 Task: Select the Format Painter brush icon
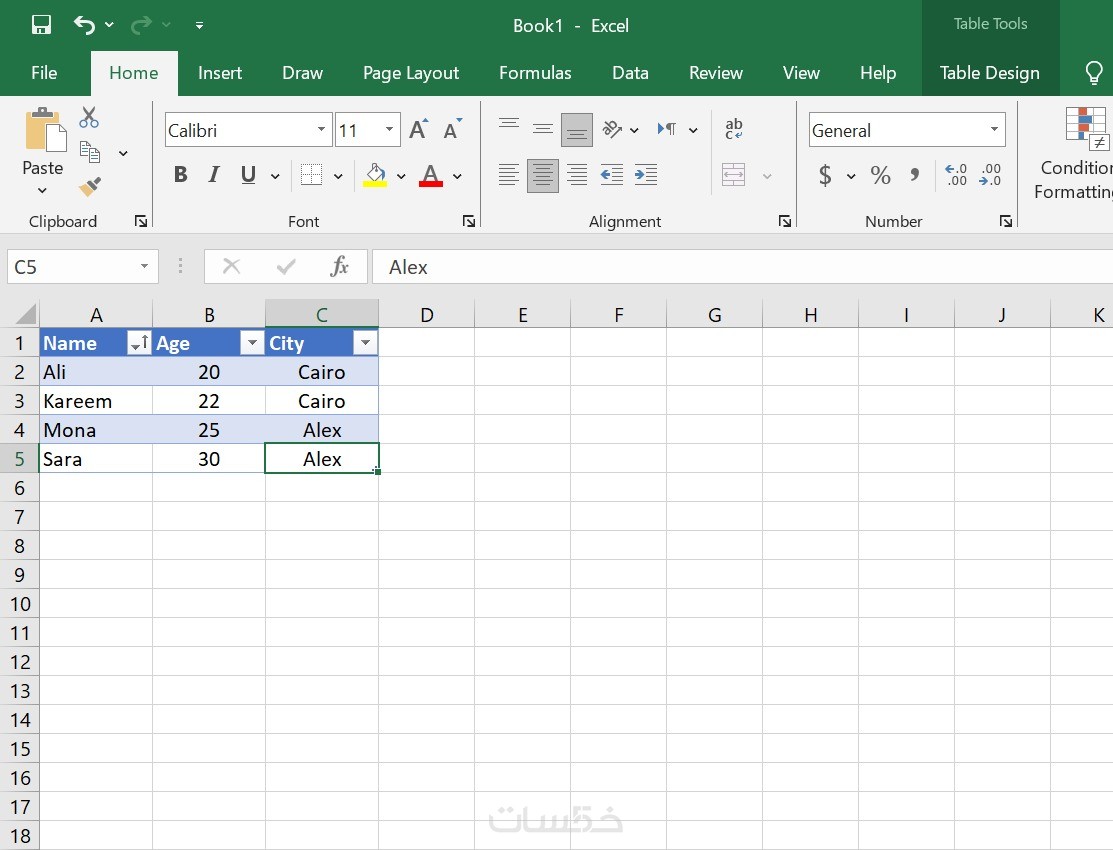[89, 186]
